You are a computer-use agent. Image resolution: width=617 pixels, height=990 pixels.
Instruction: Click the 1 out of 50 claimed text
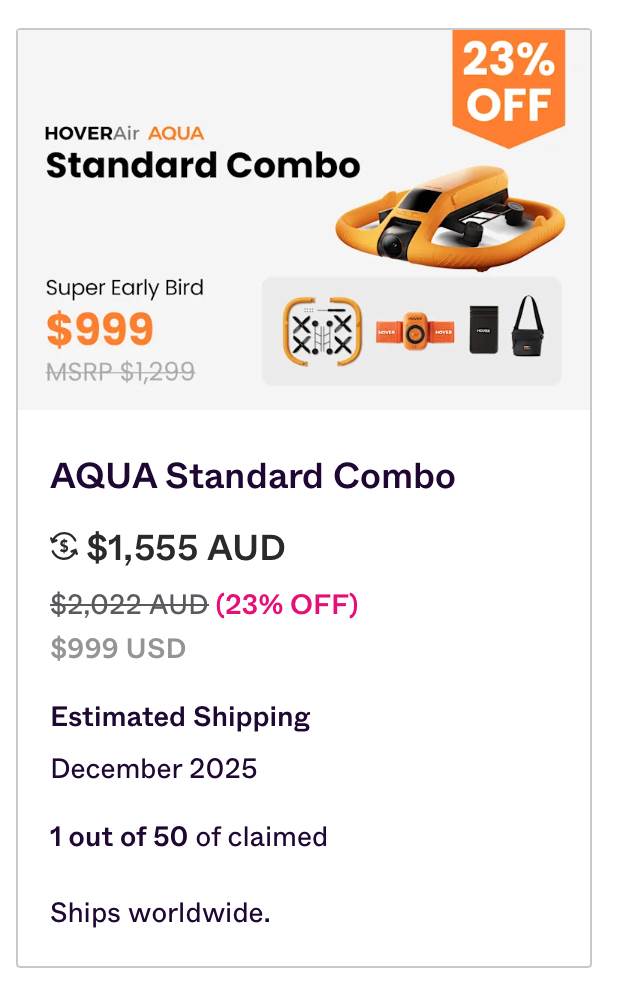tap(189, 836)
